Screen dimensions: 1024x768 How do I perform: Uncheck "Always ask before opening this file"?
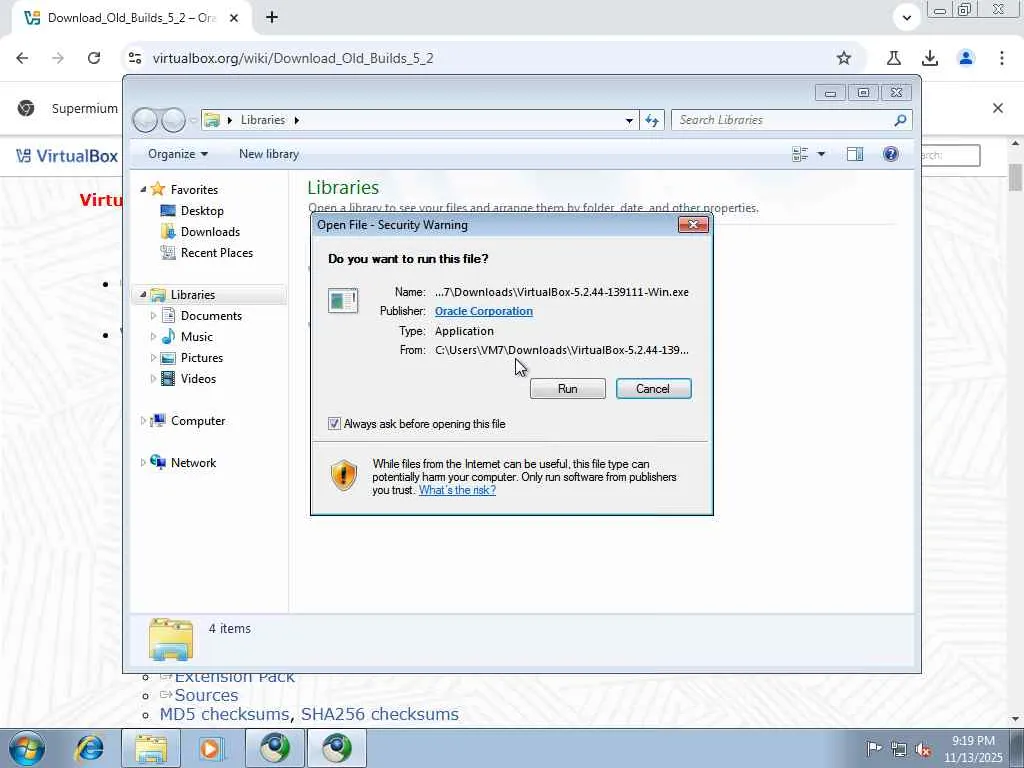334,424
